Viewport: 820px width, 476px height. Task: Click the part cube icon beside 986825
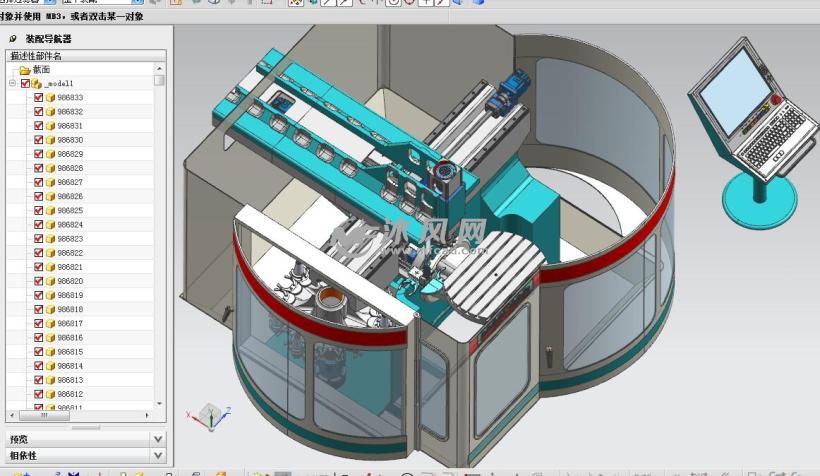(50, 211)
